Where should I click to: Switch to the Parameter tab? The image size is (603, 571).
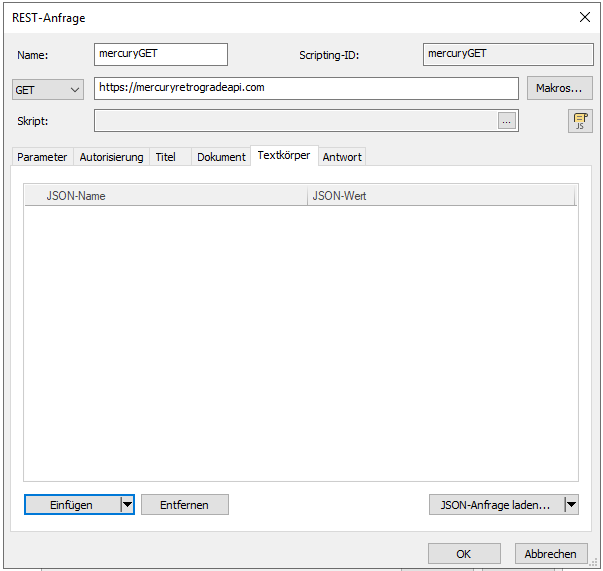click(42, 157)
